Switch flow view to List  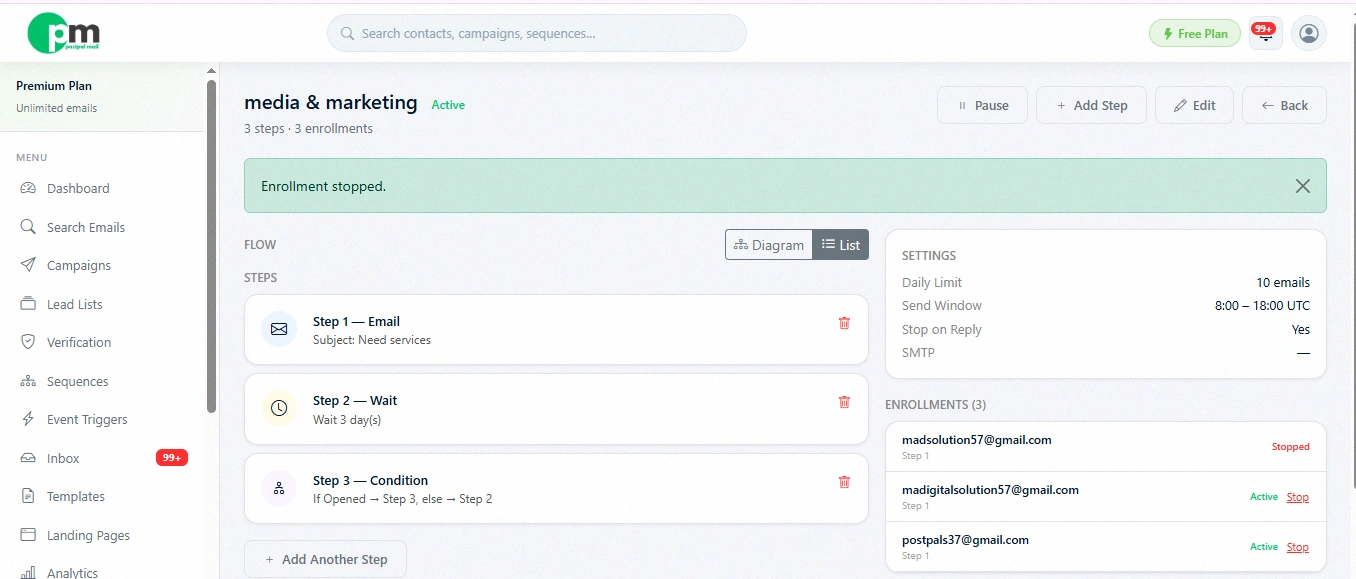click(x=840, y=245)
